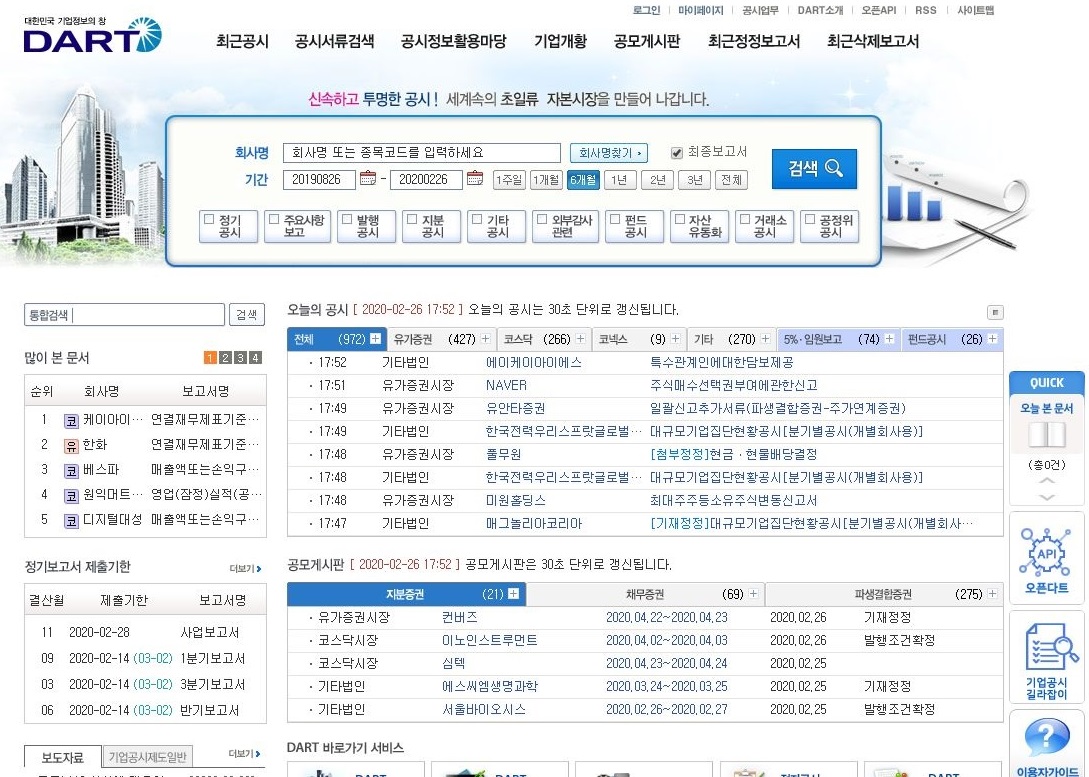Open 로그인 link in top bar
The height and width of the screenshot is (777, 1089).
[647, 10]
